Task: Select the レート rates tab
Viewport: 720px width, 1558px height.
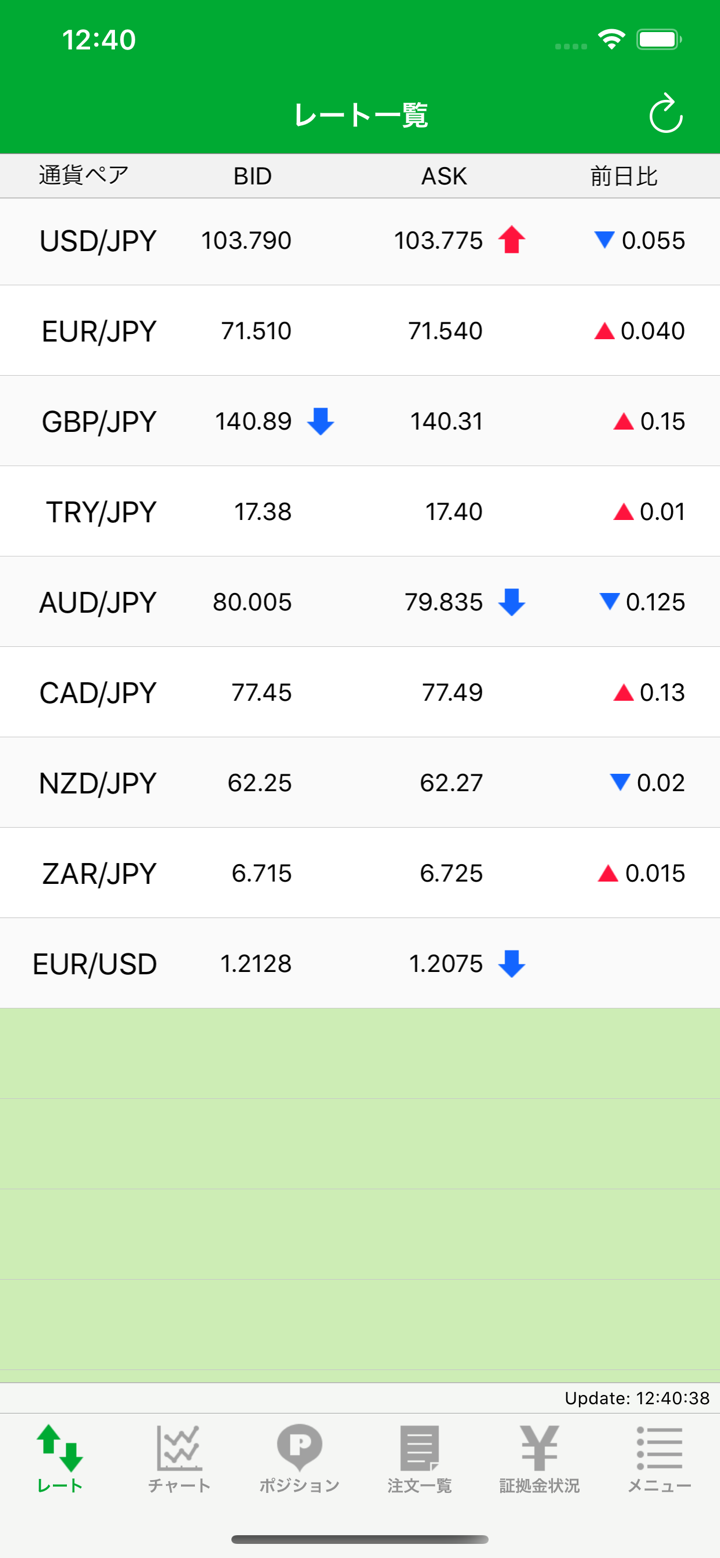Action: click(60, 1460)
